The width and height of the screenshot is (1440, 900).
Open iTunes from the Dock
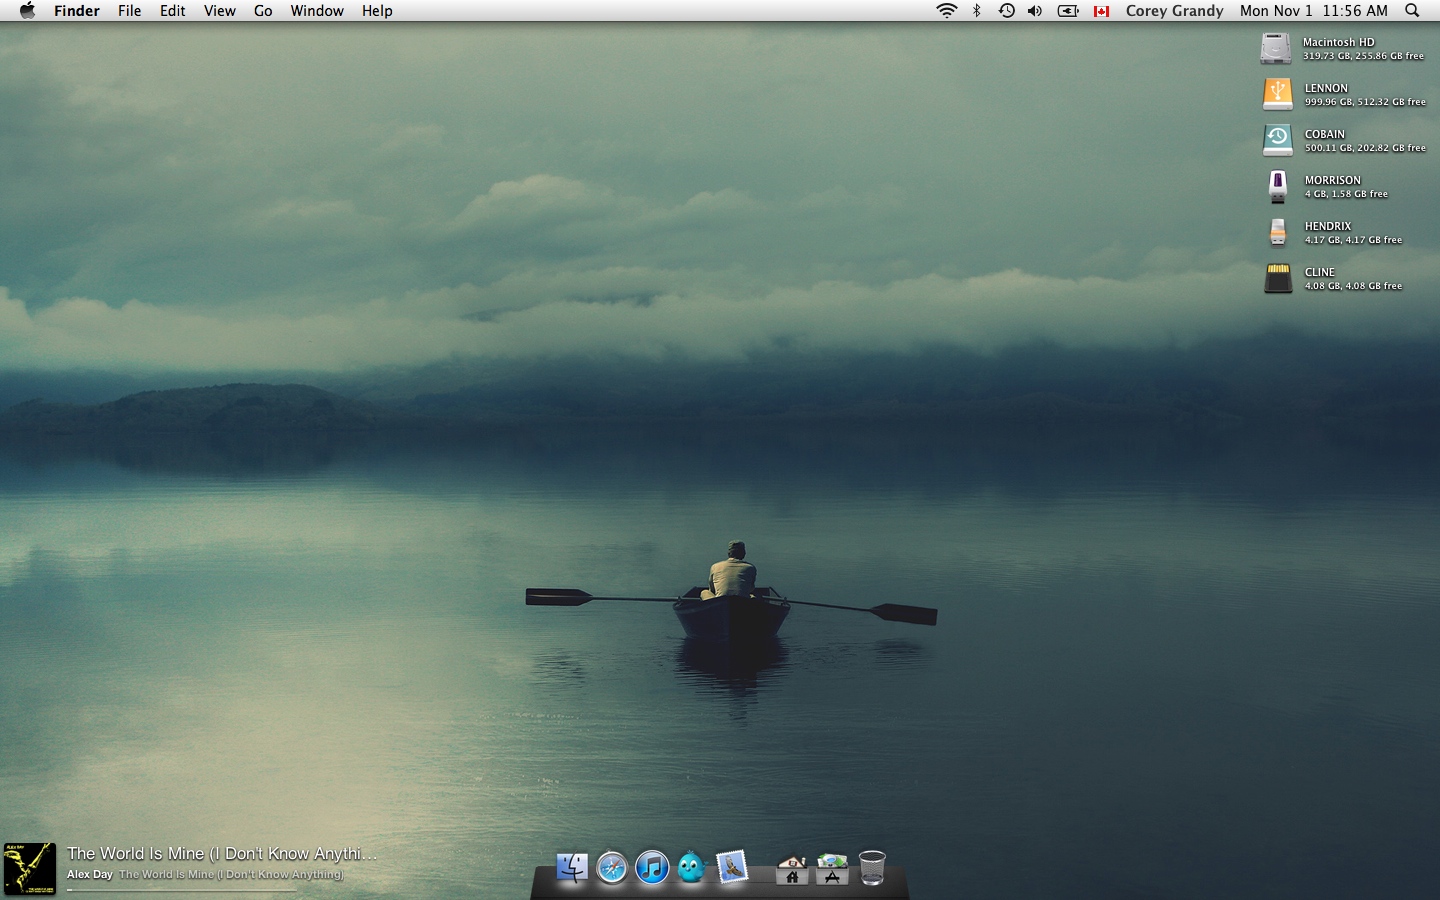(651, 867)
